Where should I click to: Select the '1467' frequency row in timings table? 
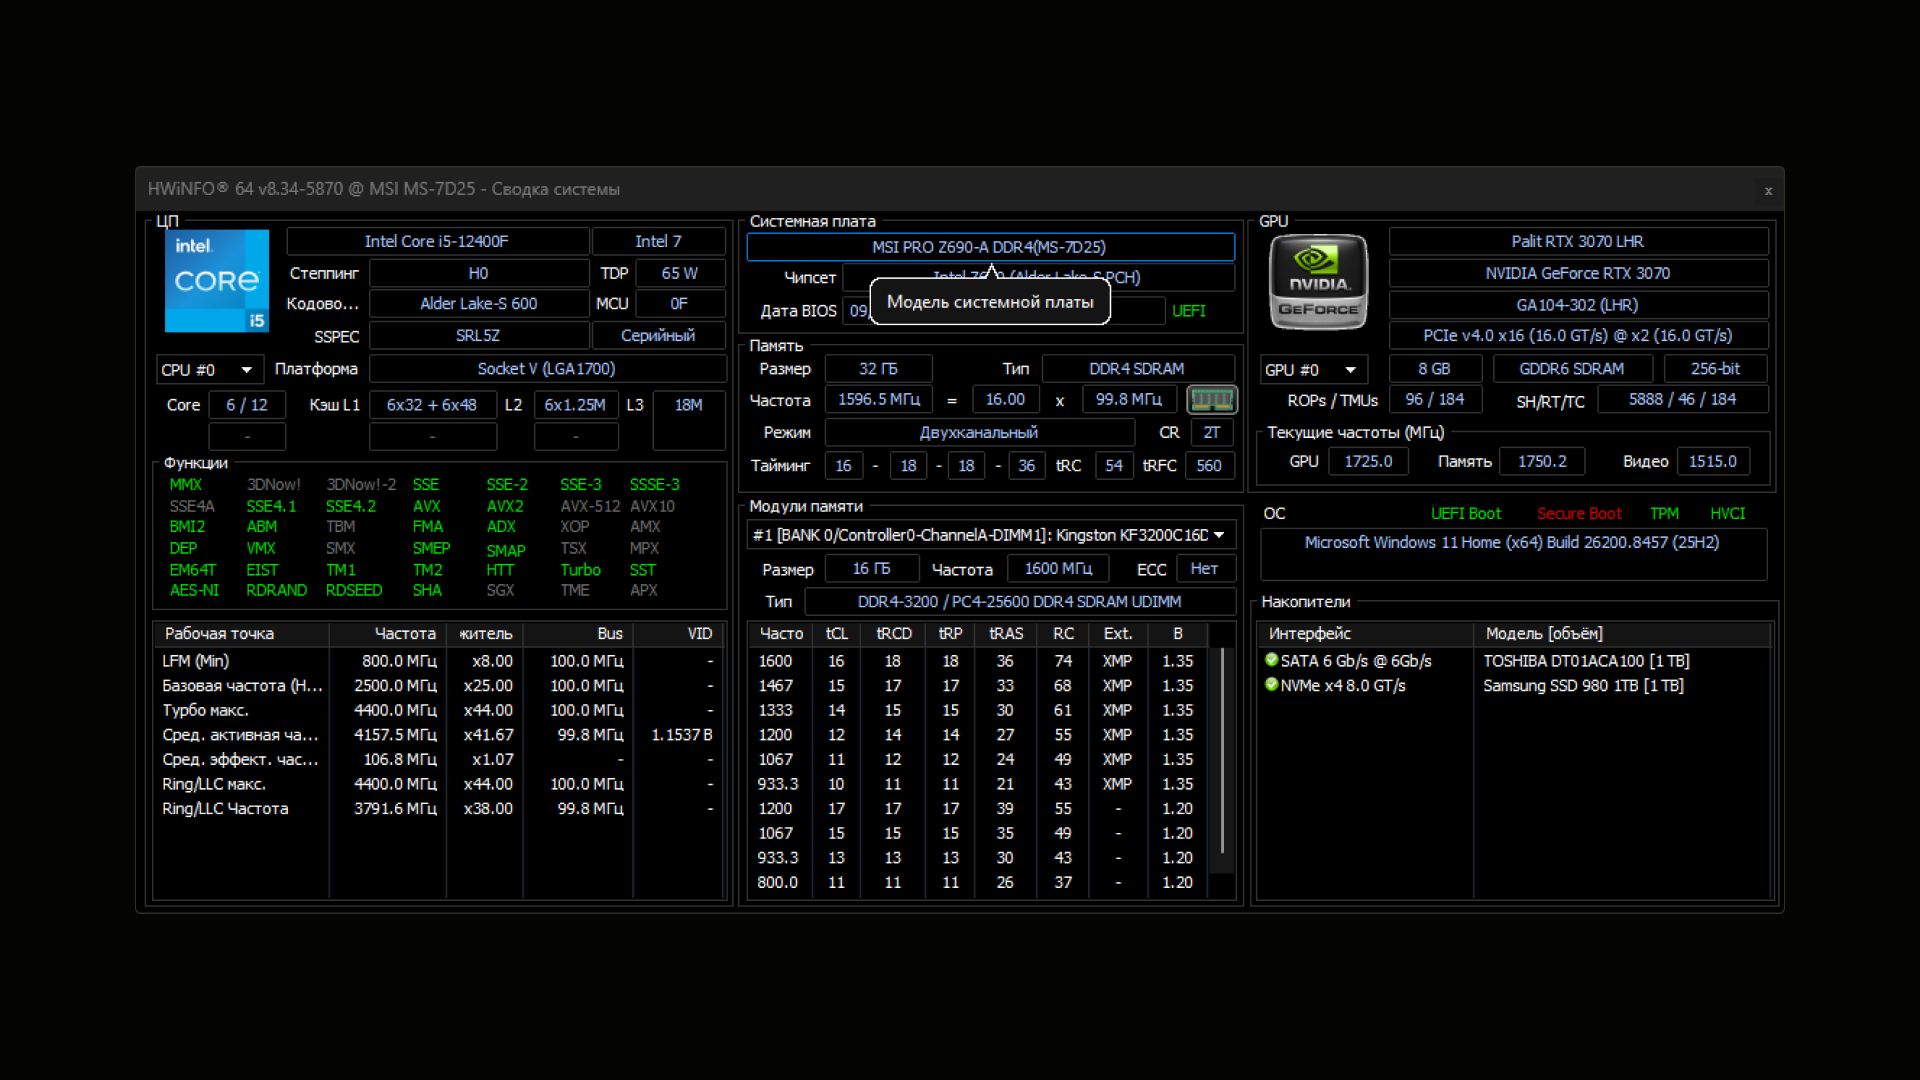point(980,686)
